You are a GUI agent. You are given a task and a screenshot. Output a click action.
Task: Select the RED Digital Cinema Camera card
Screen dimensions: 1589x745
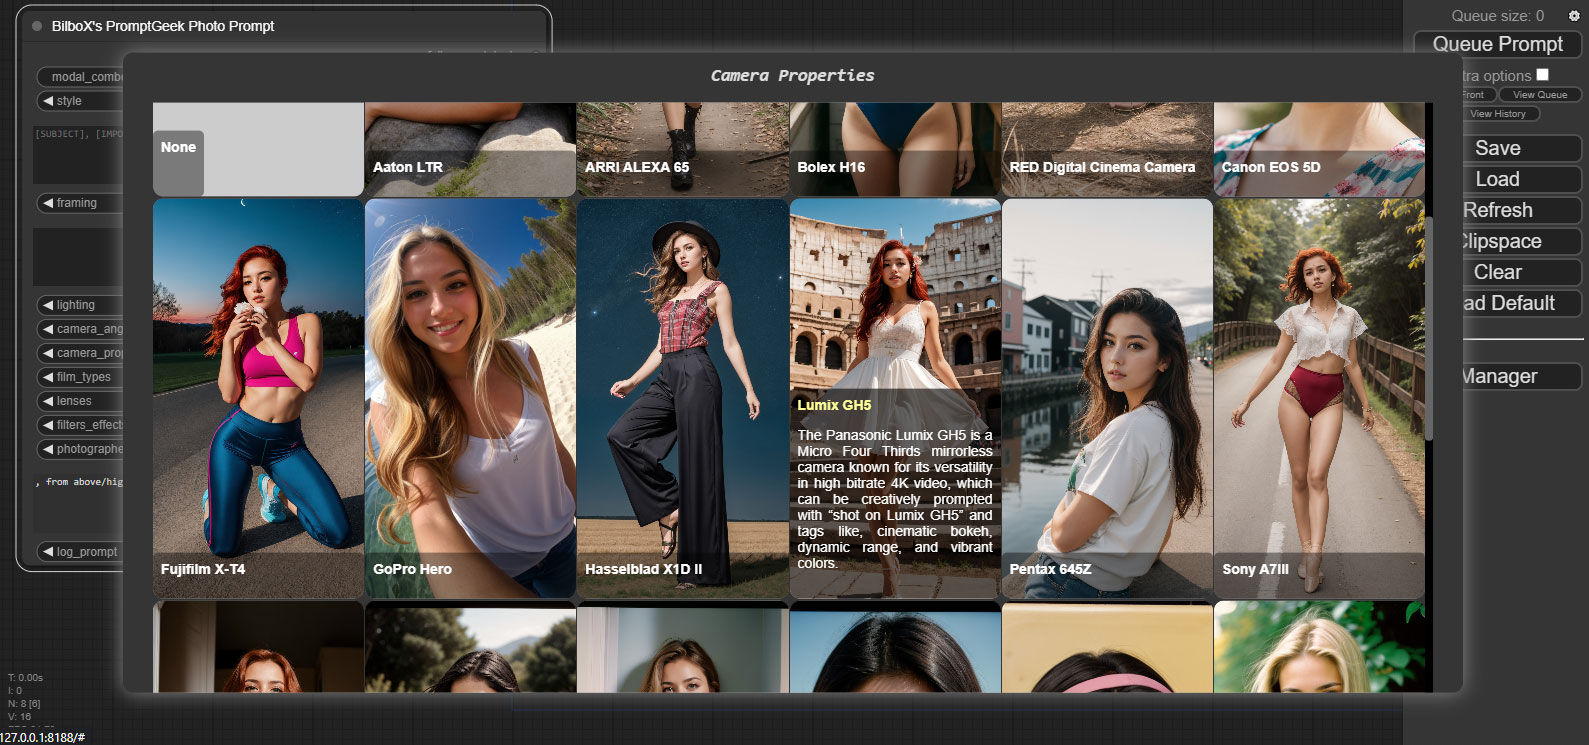[1107, 149]
